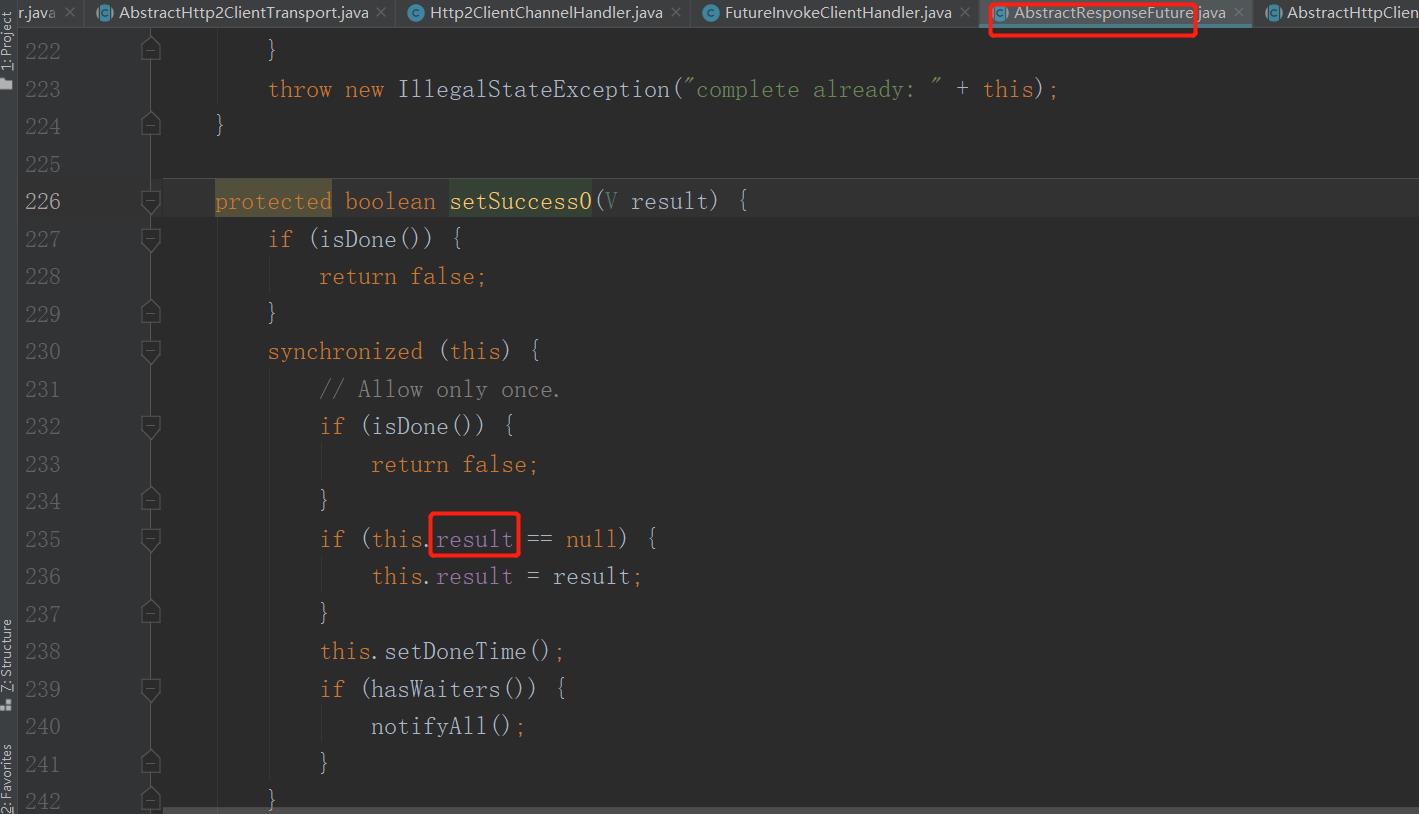Click the editor horizontal scrollbar at bottom
The height and width of the screenshot is (814, 1419).
pos(790,810)
